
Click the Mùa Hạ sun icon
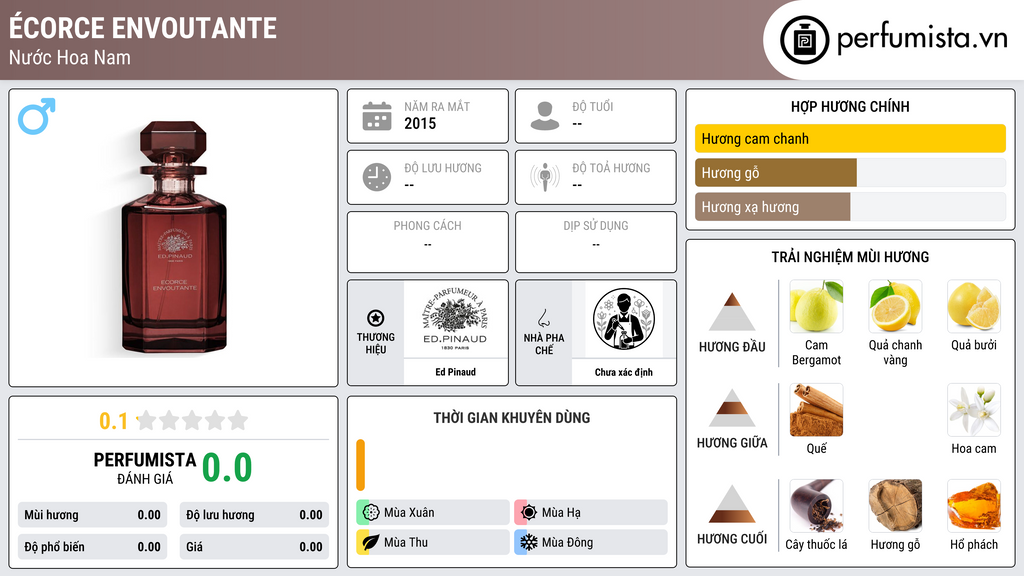click(529, 513)
